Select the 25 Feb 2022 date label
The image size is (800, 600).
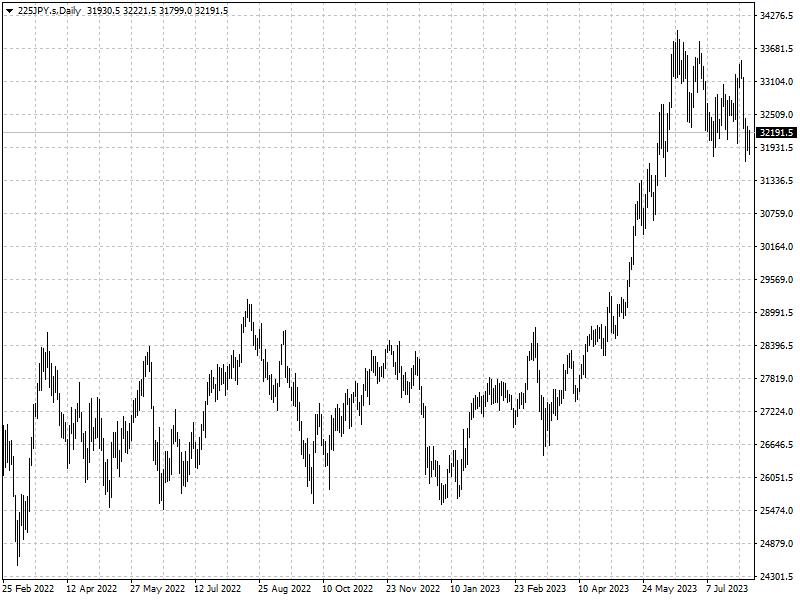(x=28, y=588)
